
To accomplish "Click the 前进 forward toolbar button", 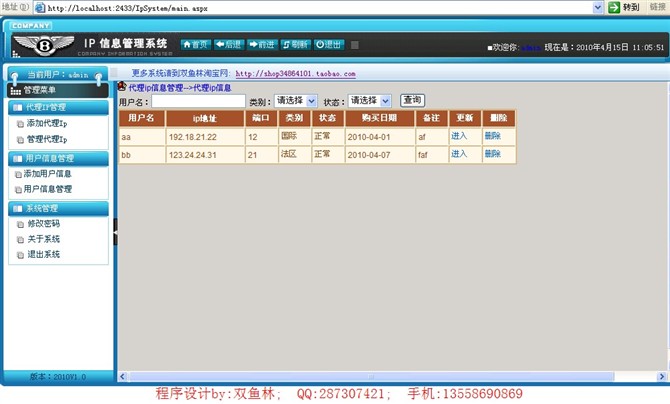I will point(262,44).
